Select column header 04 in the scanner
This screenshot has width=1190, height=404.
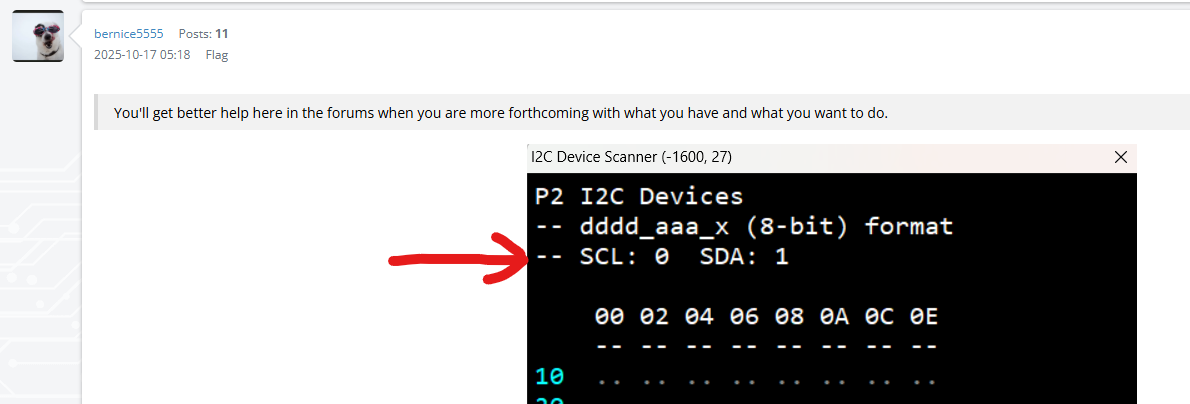point(699,318)
